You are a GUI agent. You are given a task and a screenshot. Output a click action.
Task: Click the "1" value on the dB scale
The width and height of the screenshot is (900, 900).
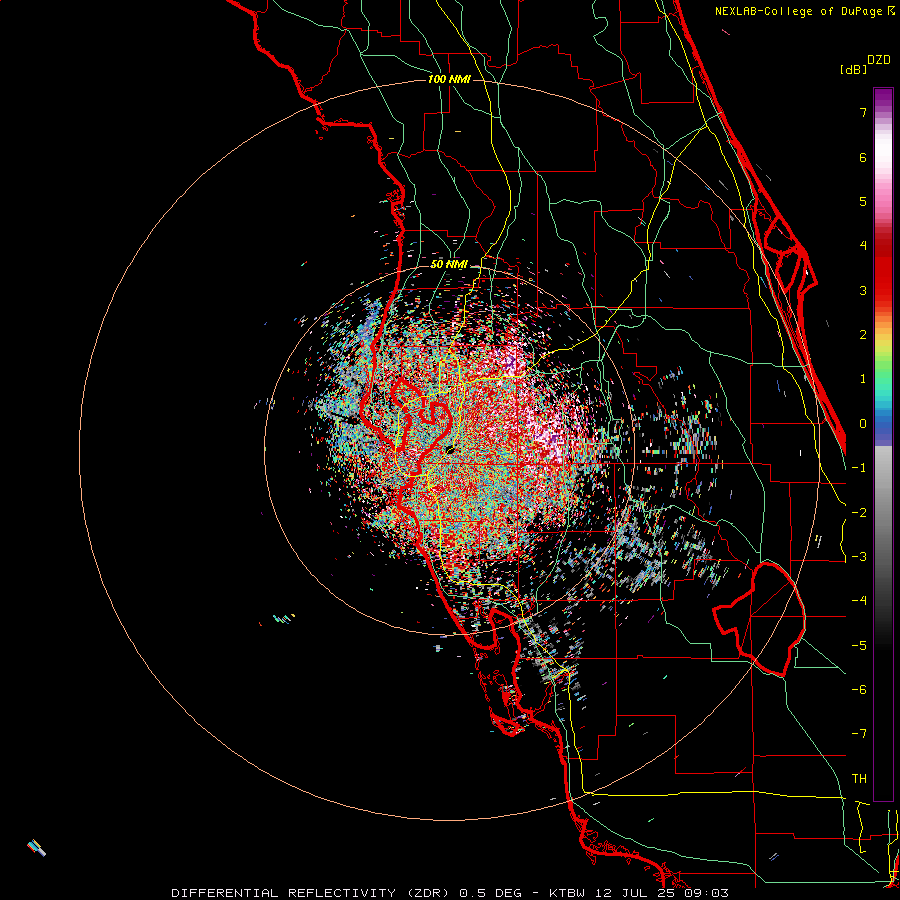[863, 379]
